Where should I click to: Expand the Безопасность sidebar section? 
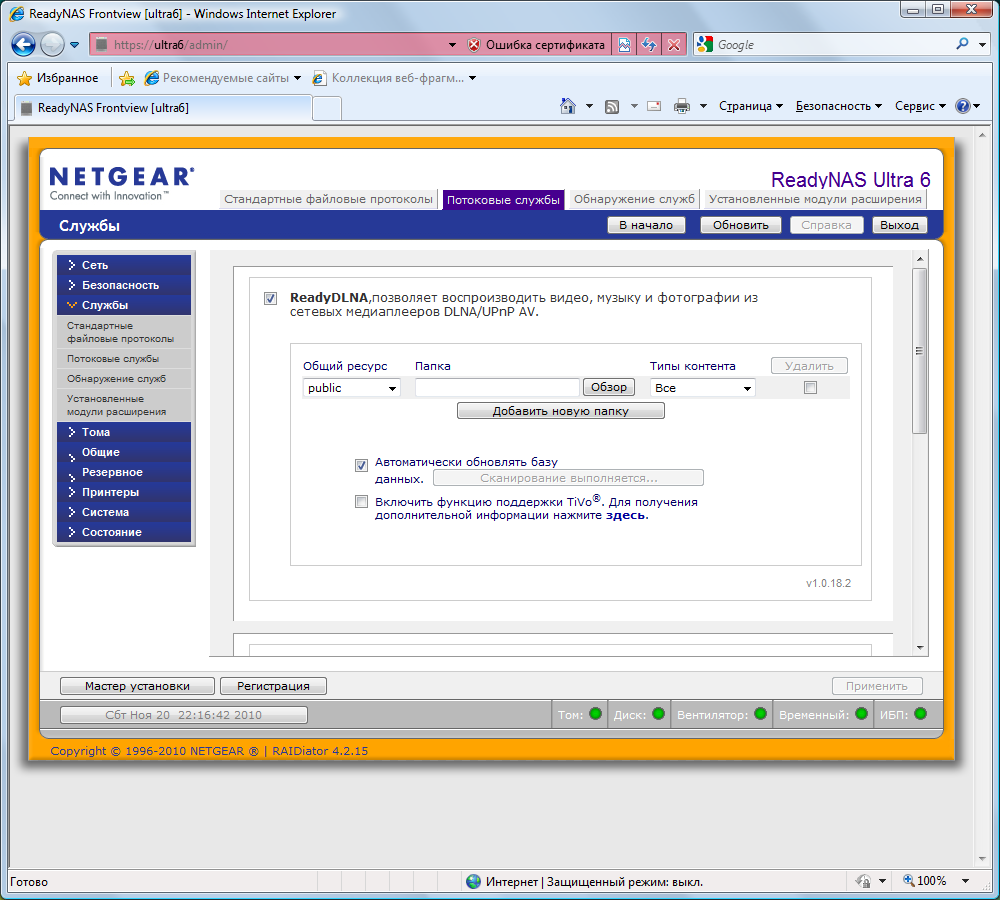pos(124,285)
